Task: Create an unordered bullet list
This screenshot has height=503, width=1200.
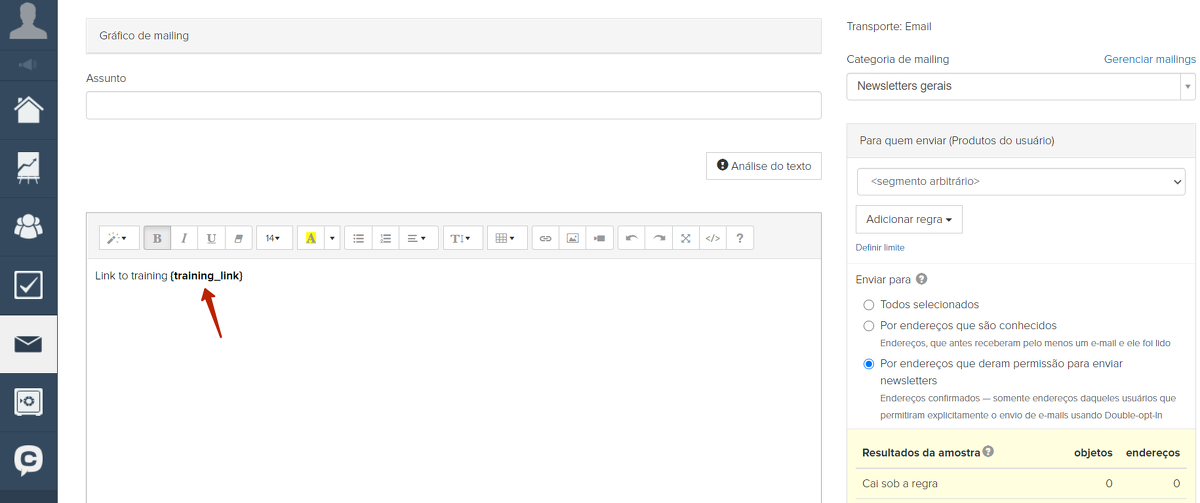Action: [358, 238]
